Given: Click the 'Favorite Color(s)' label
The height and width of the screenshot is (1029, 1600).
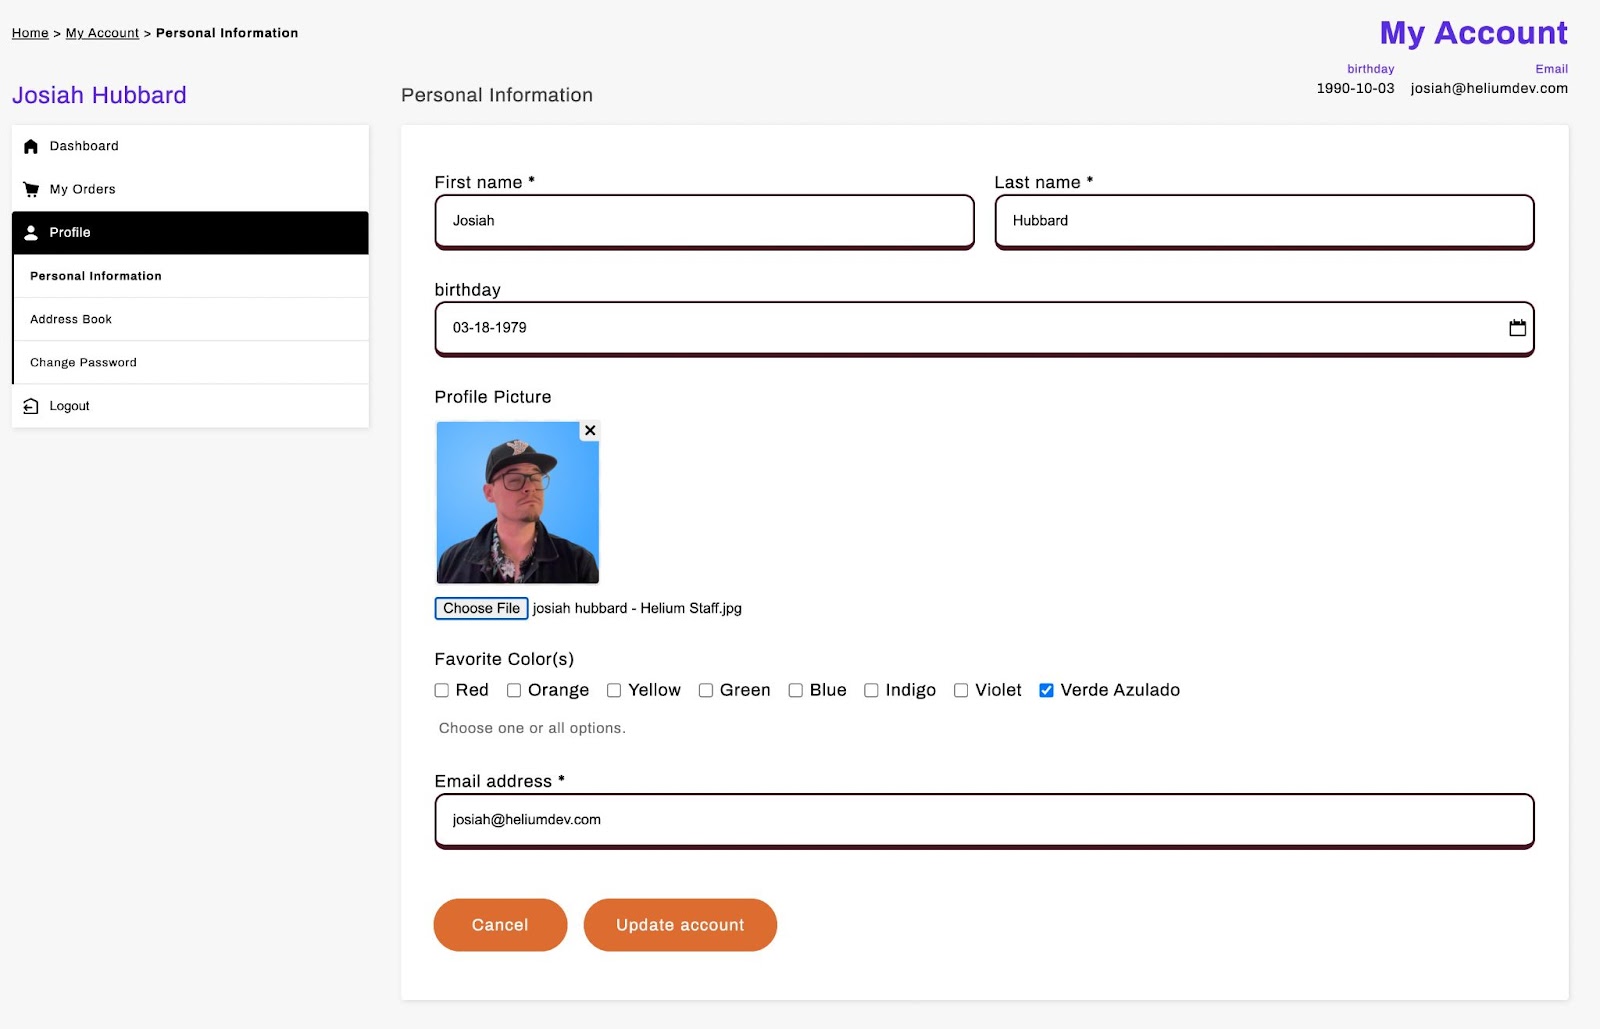Looking at the screenshot, I should (x=504, y=659).
